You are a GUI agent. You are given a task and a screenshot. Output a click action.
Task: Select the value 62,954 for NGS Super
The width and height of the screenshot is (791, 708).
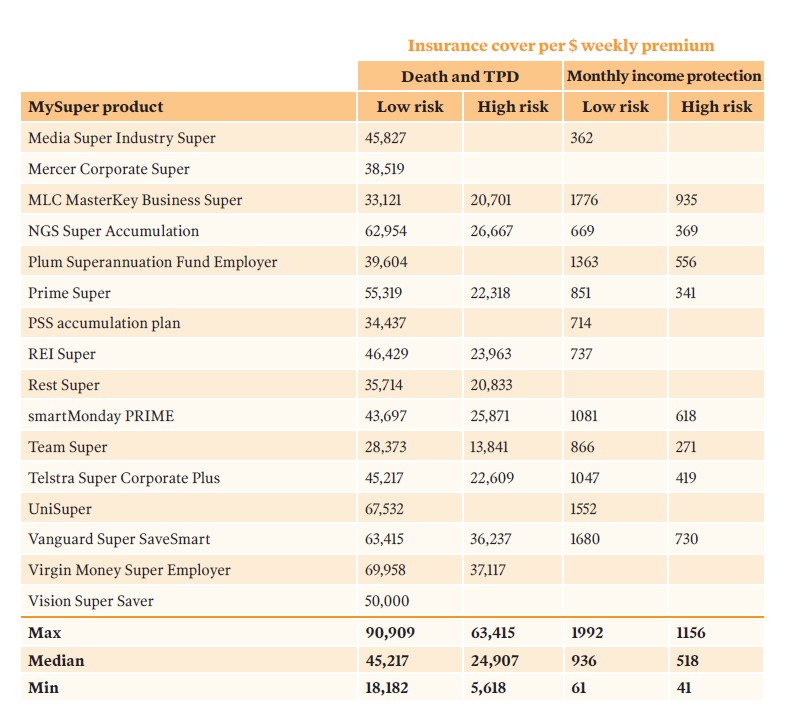386,231
